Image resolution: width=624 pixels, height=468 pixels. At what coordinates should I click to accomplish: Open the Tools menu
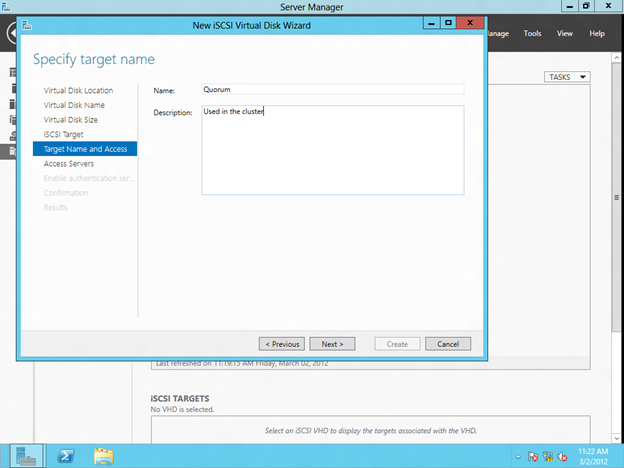[x=532, y=33]
